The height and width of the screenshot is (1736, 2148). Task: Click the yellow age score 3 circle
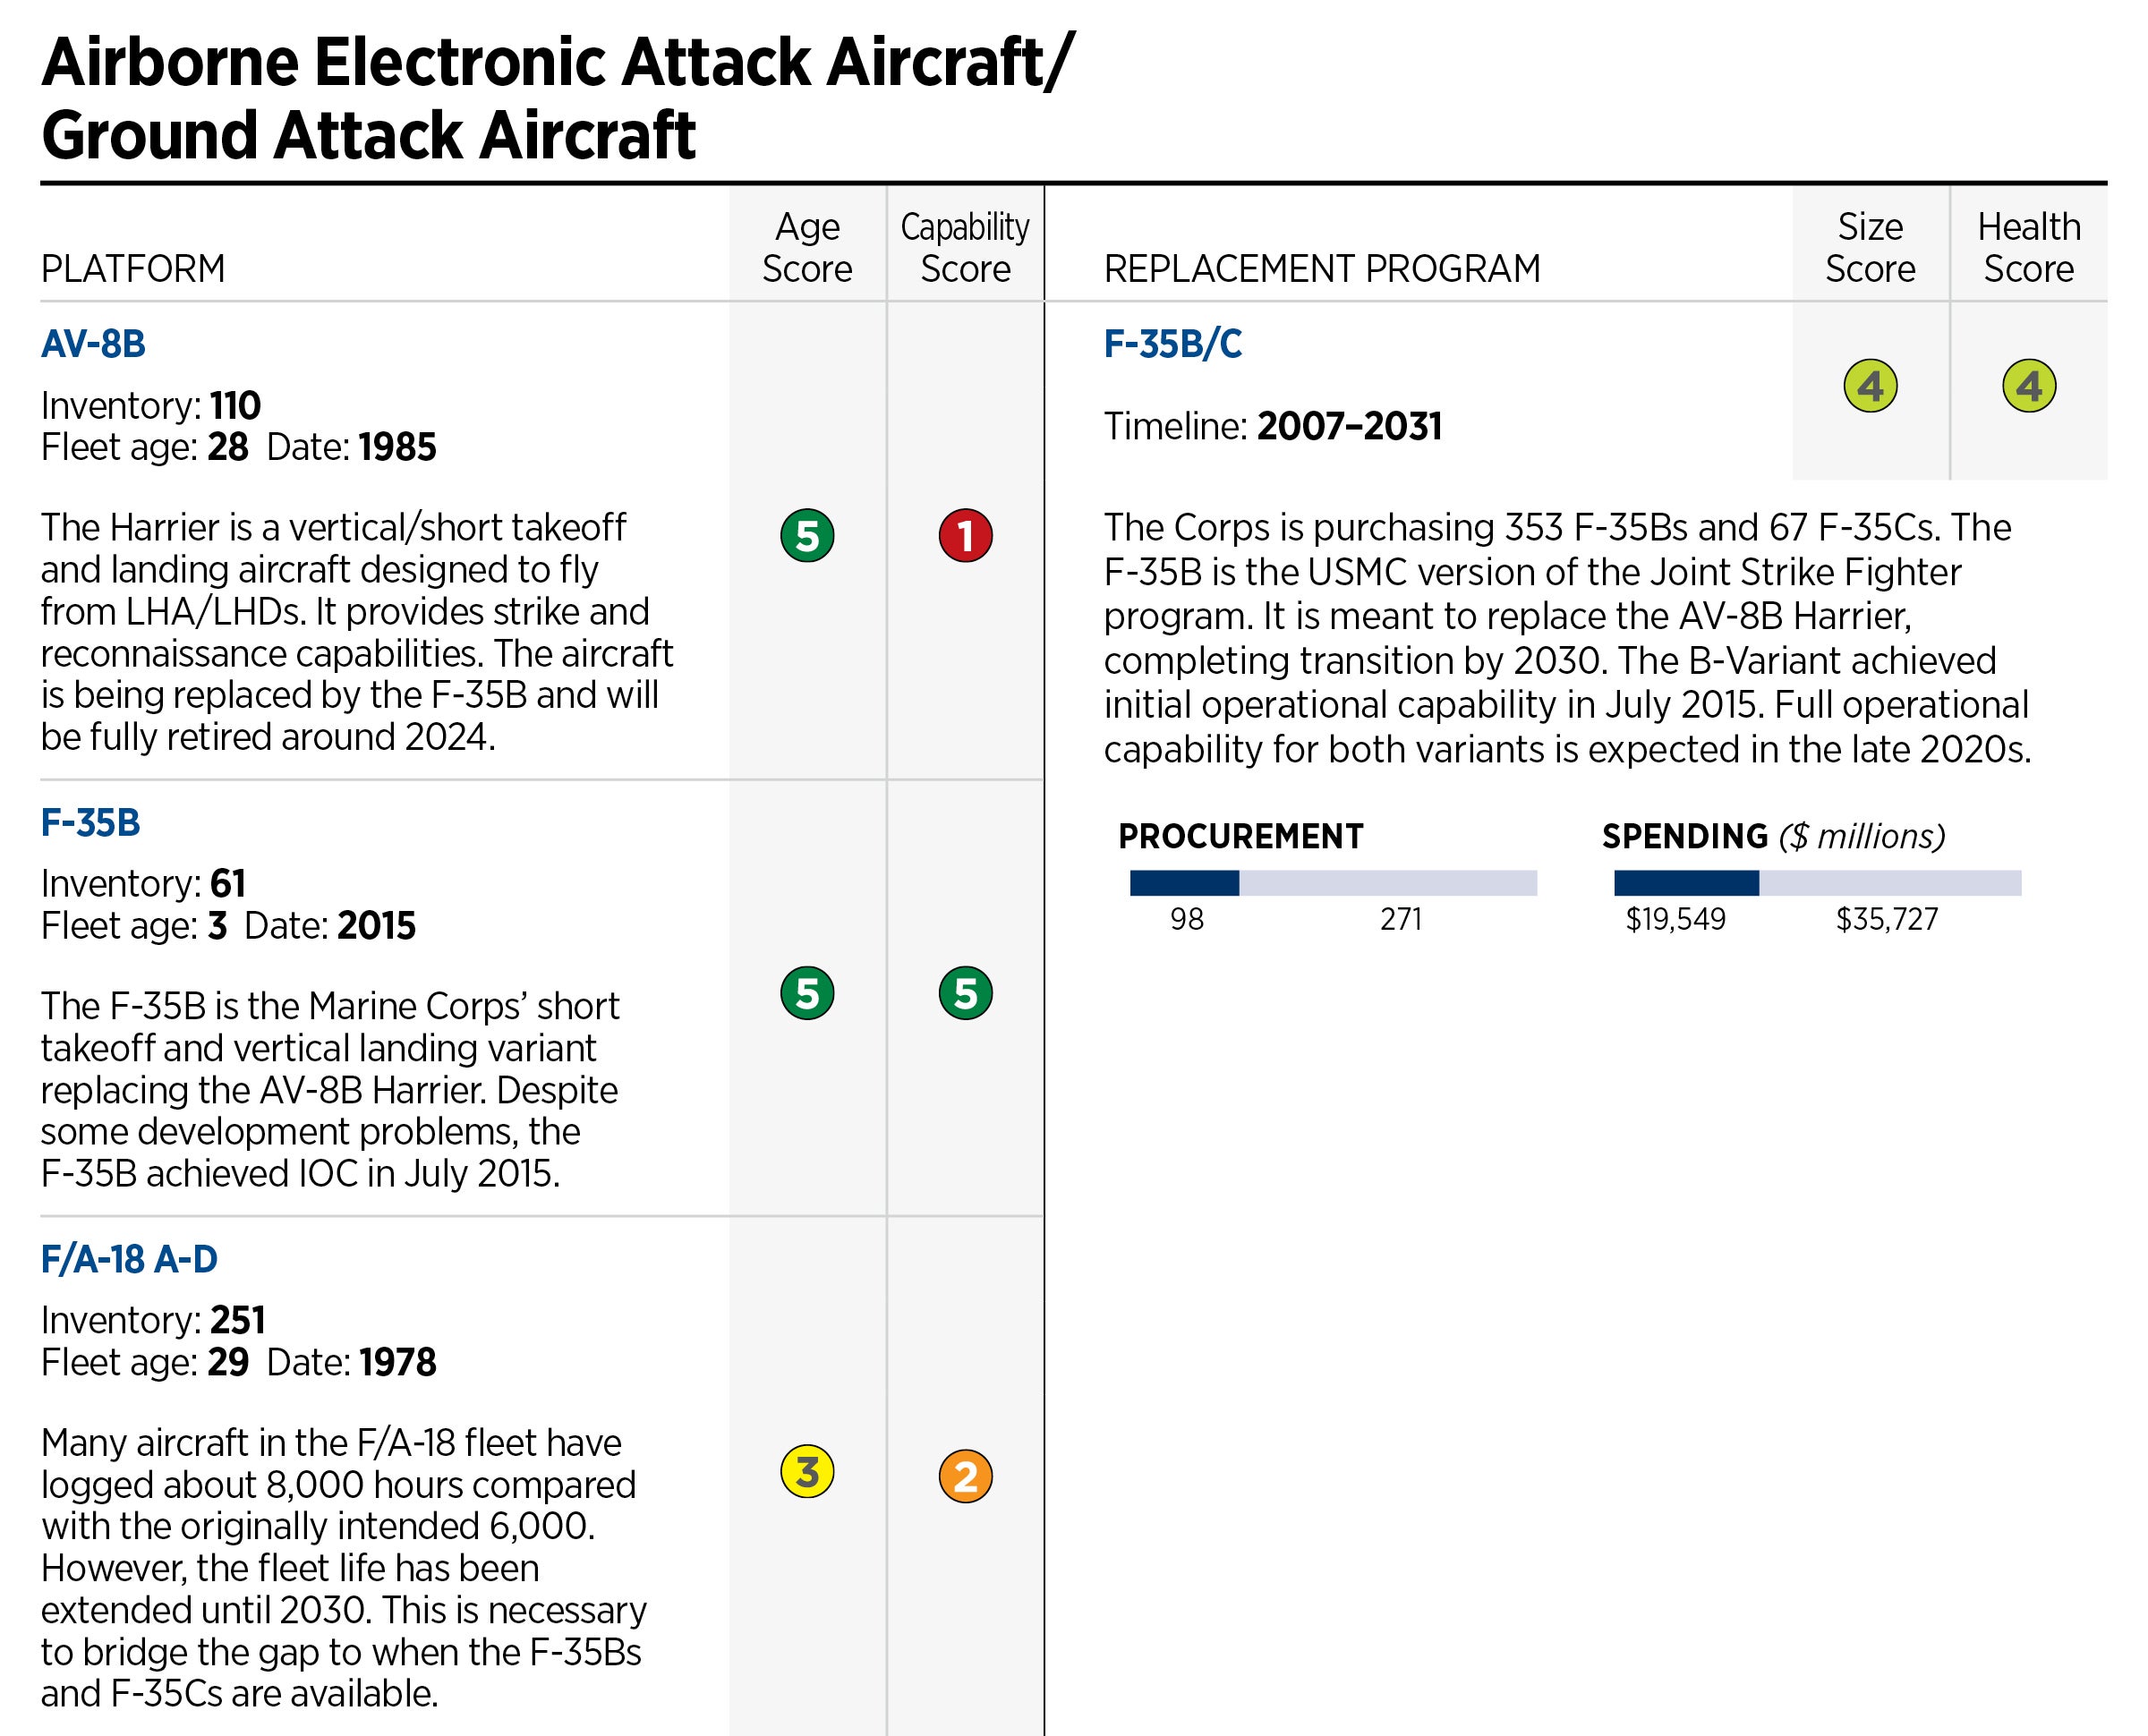click(x=807, y=1472)
